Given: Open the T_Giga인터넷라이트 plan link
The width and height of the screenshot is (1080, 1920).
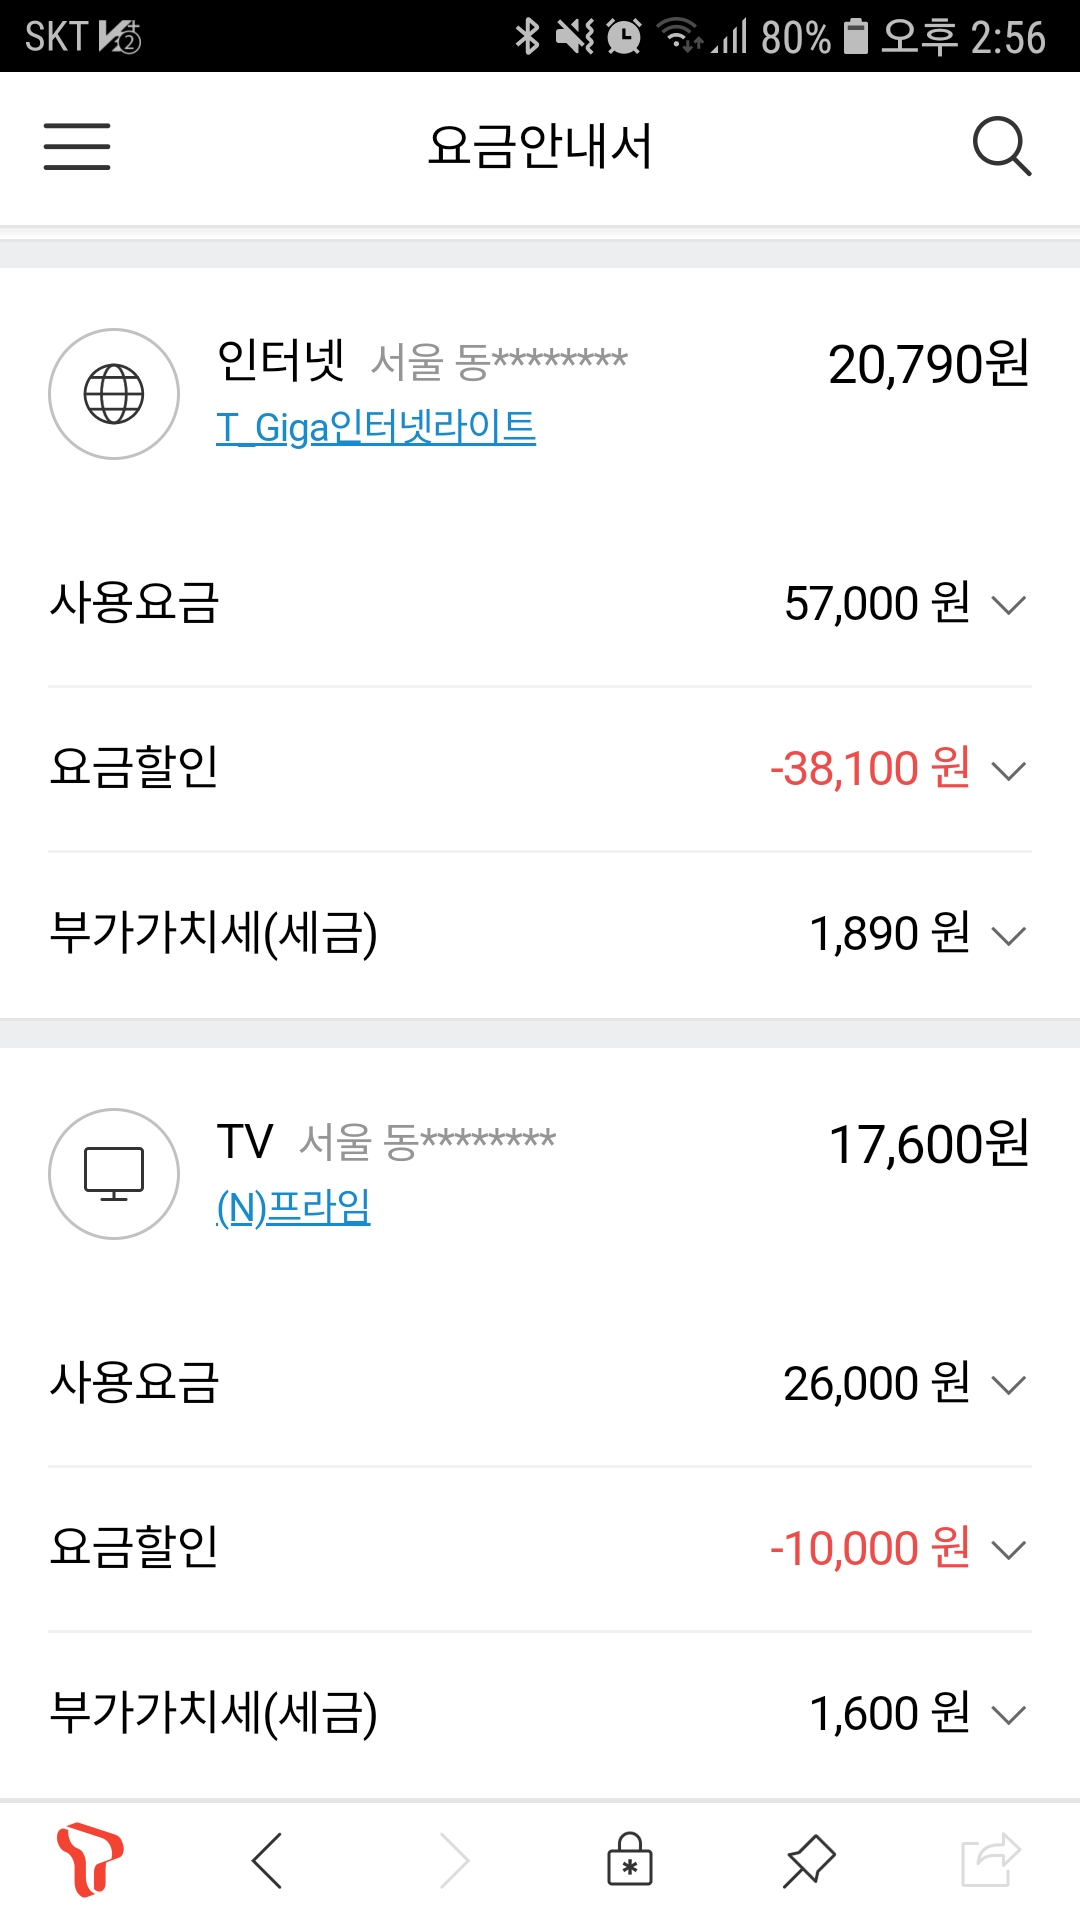Looking at the screenshot, I should click(x=376, y=428).
